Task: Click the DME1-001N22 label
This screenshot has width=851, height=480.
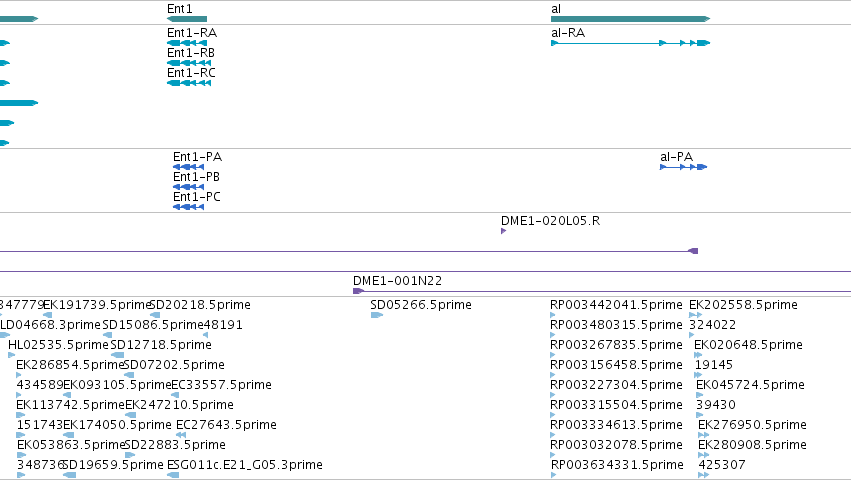Action: pyautogui.click(x=397, y=281)
